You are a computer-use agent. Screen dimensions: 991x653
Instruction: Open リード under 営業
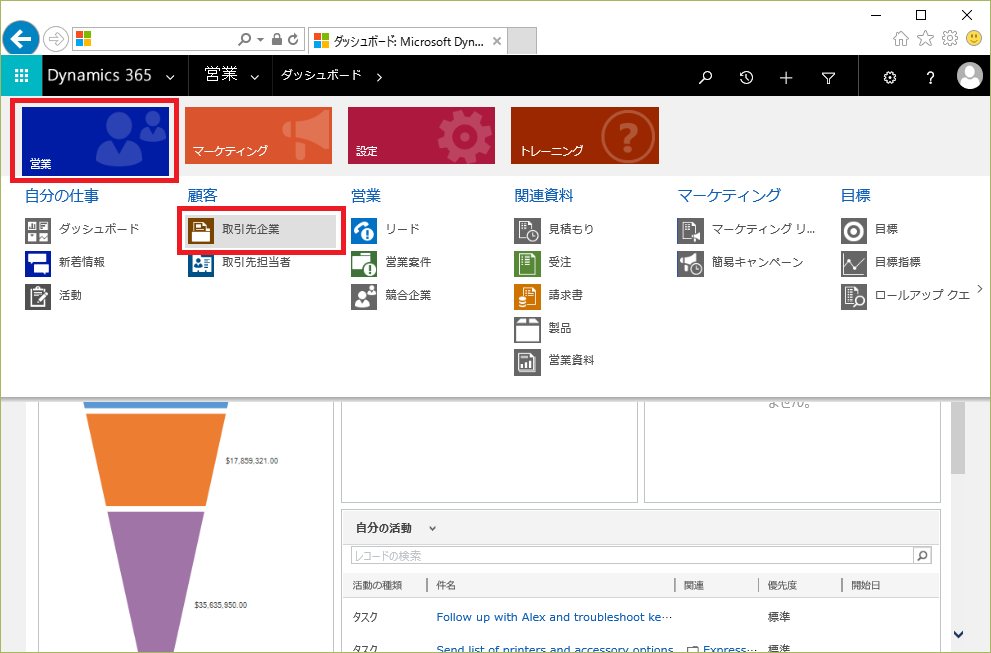point(386,229)
